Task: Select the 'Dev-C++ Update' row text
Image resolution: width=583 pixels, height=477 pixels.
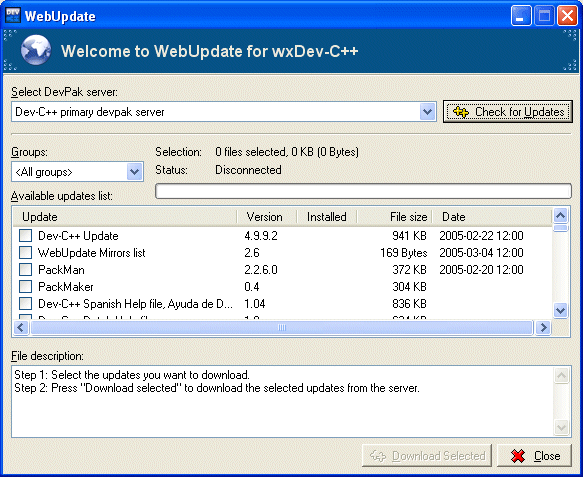Action: click(x=78, y=236)
